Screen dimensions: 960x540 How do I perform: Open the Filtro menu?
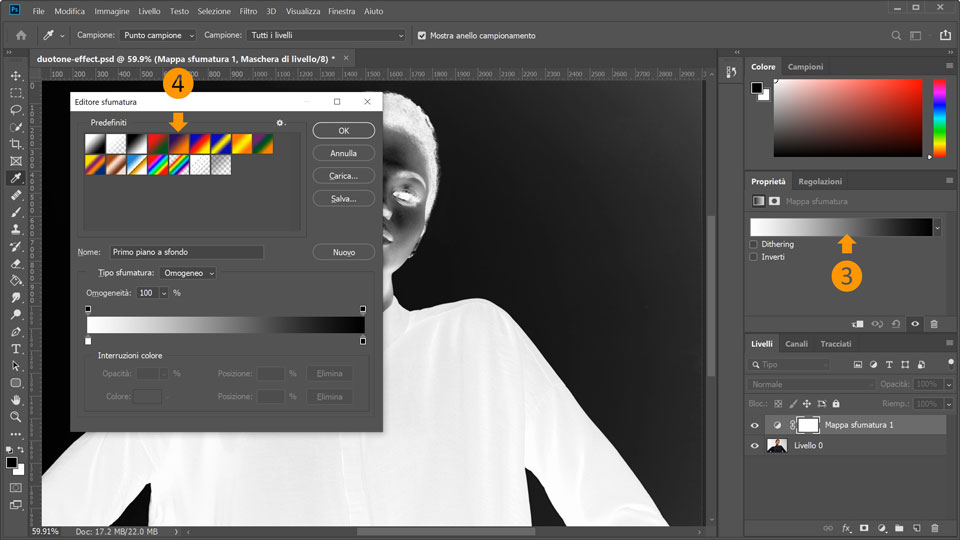(248, 11)
